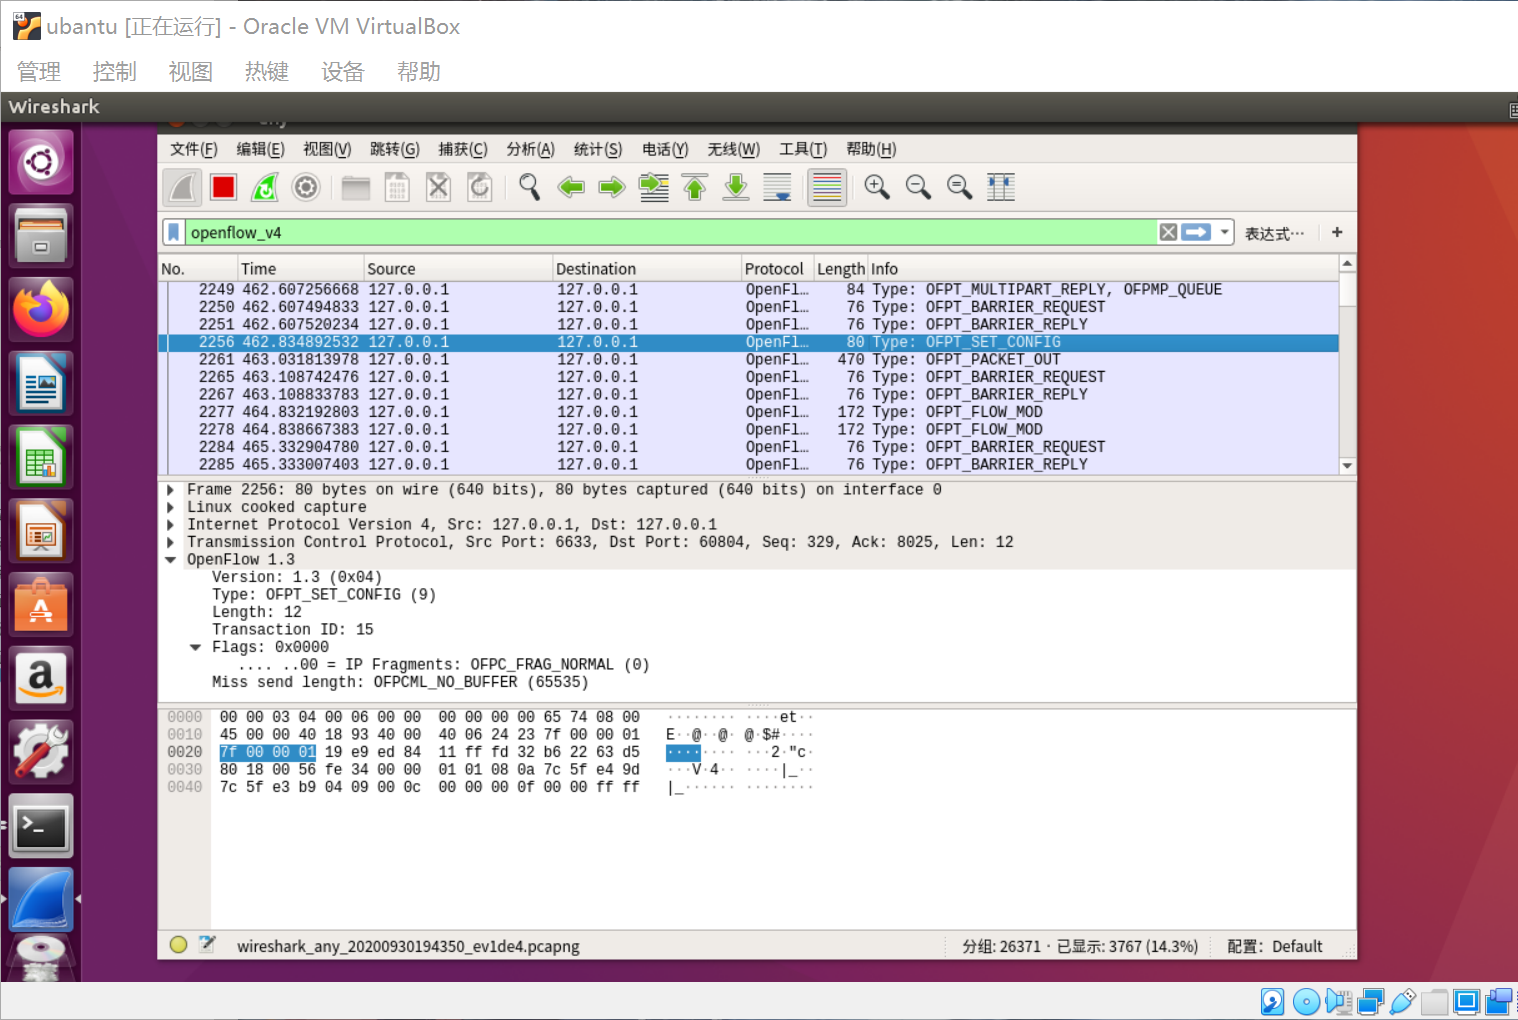Select packet 2249 OFPT_MULTIPART_REPLY row

coord(748,290)
